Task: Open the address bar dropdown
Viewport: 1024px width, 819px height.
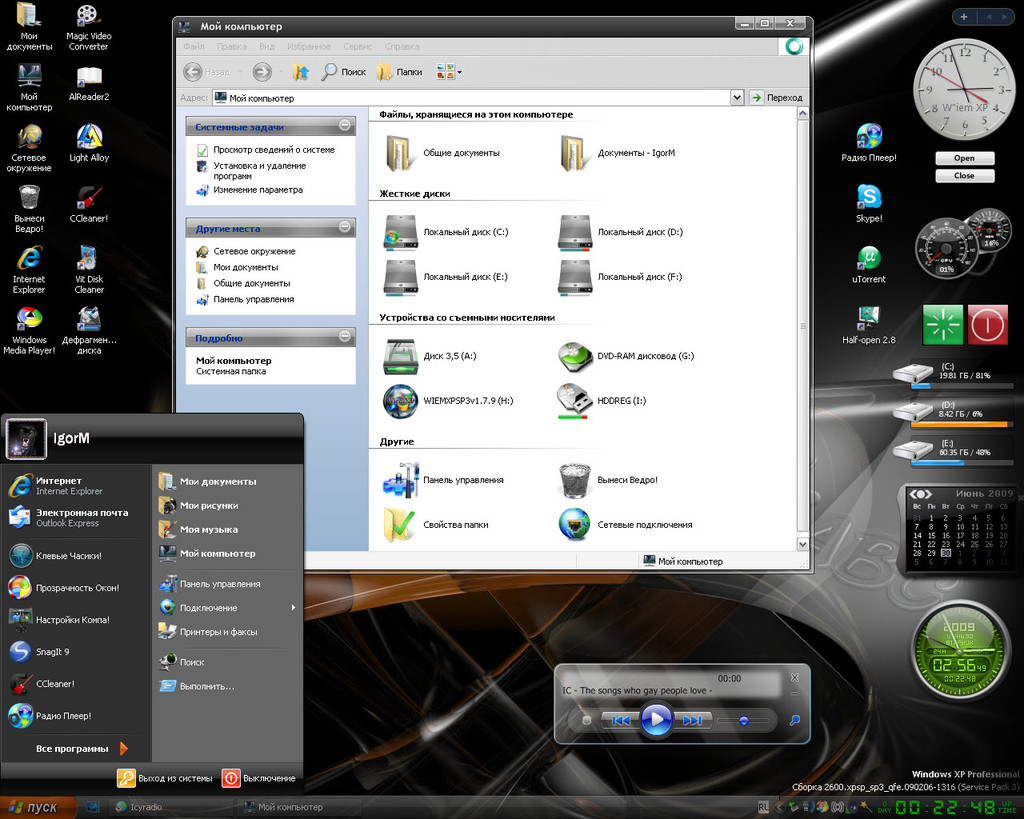Action: pyautogui.click(x=737, y=98)
